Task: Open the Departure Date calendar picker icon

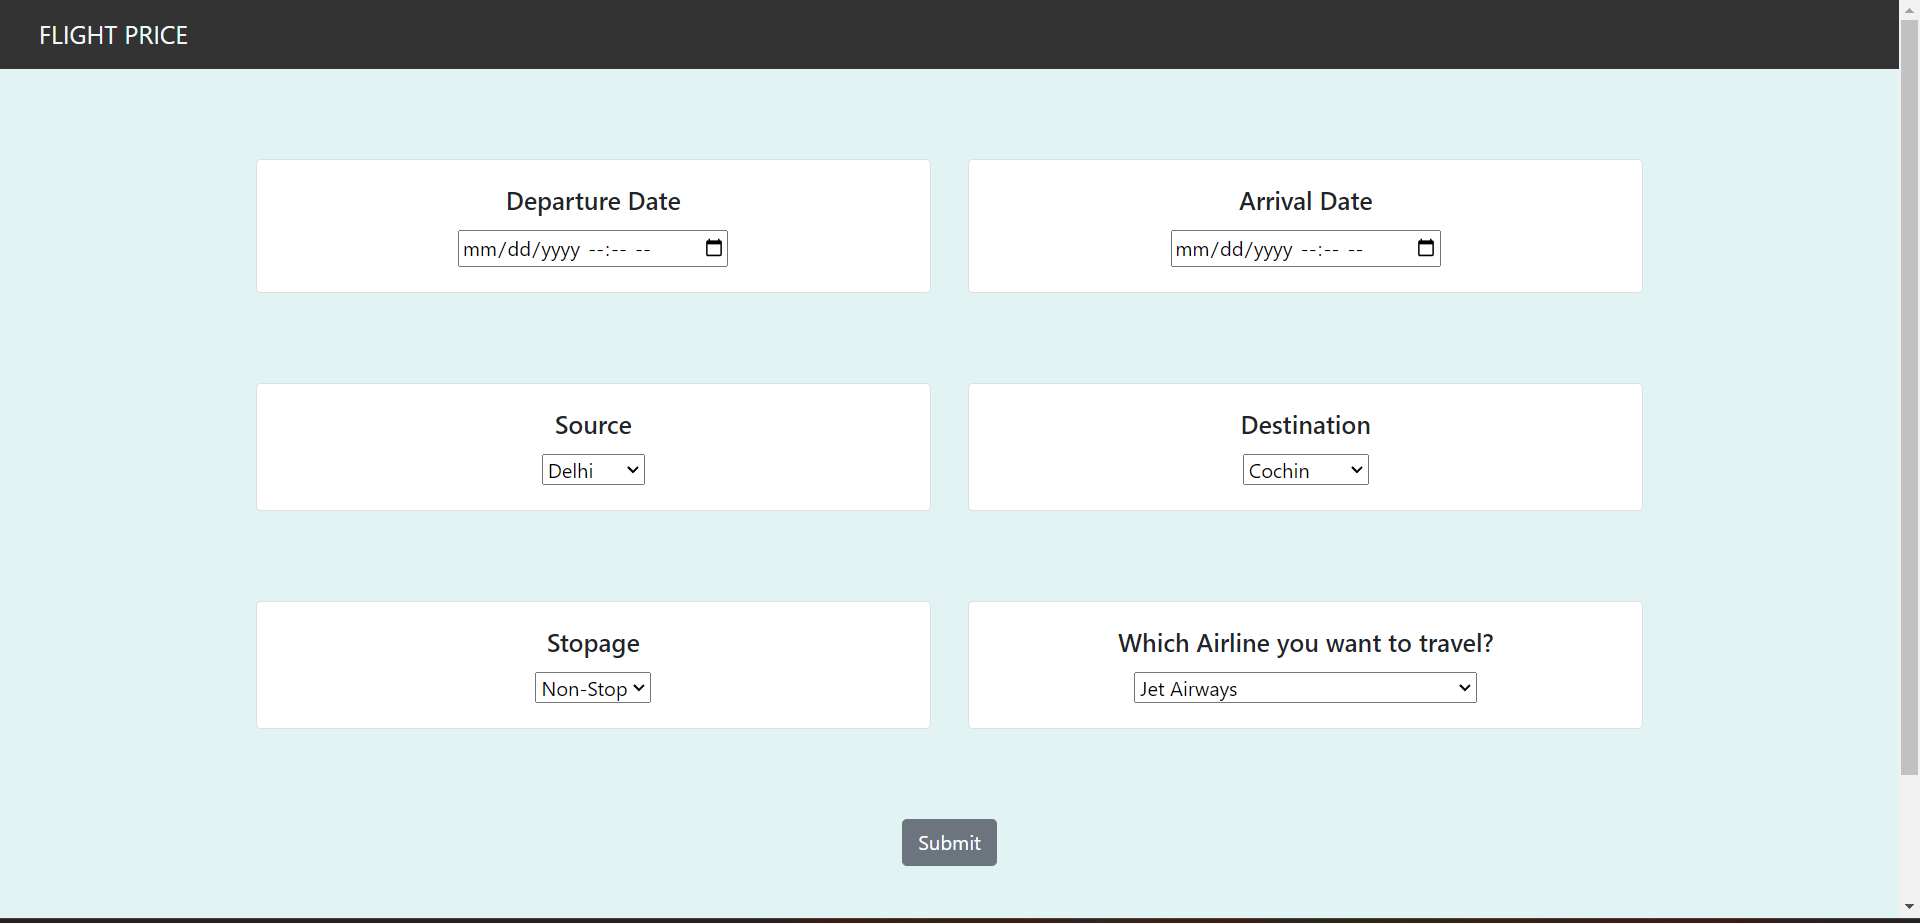Action: pyautogui.click(x=714, y=248)
